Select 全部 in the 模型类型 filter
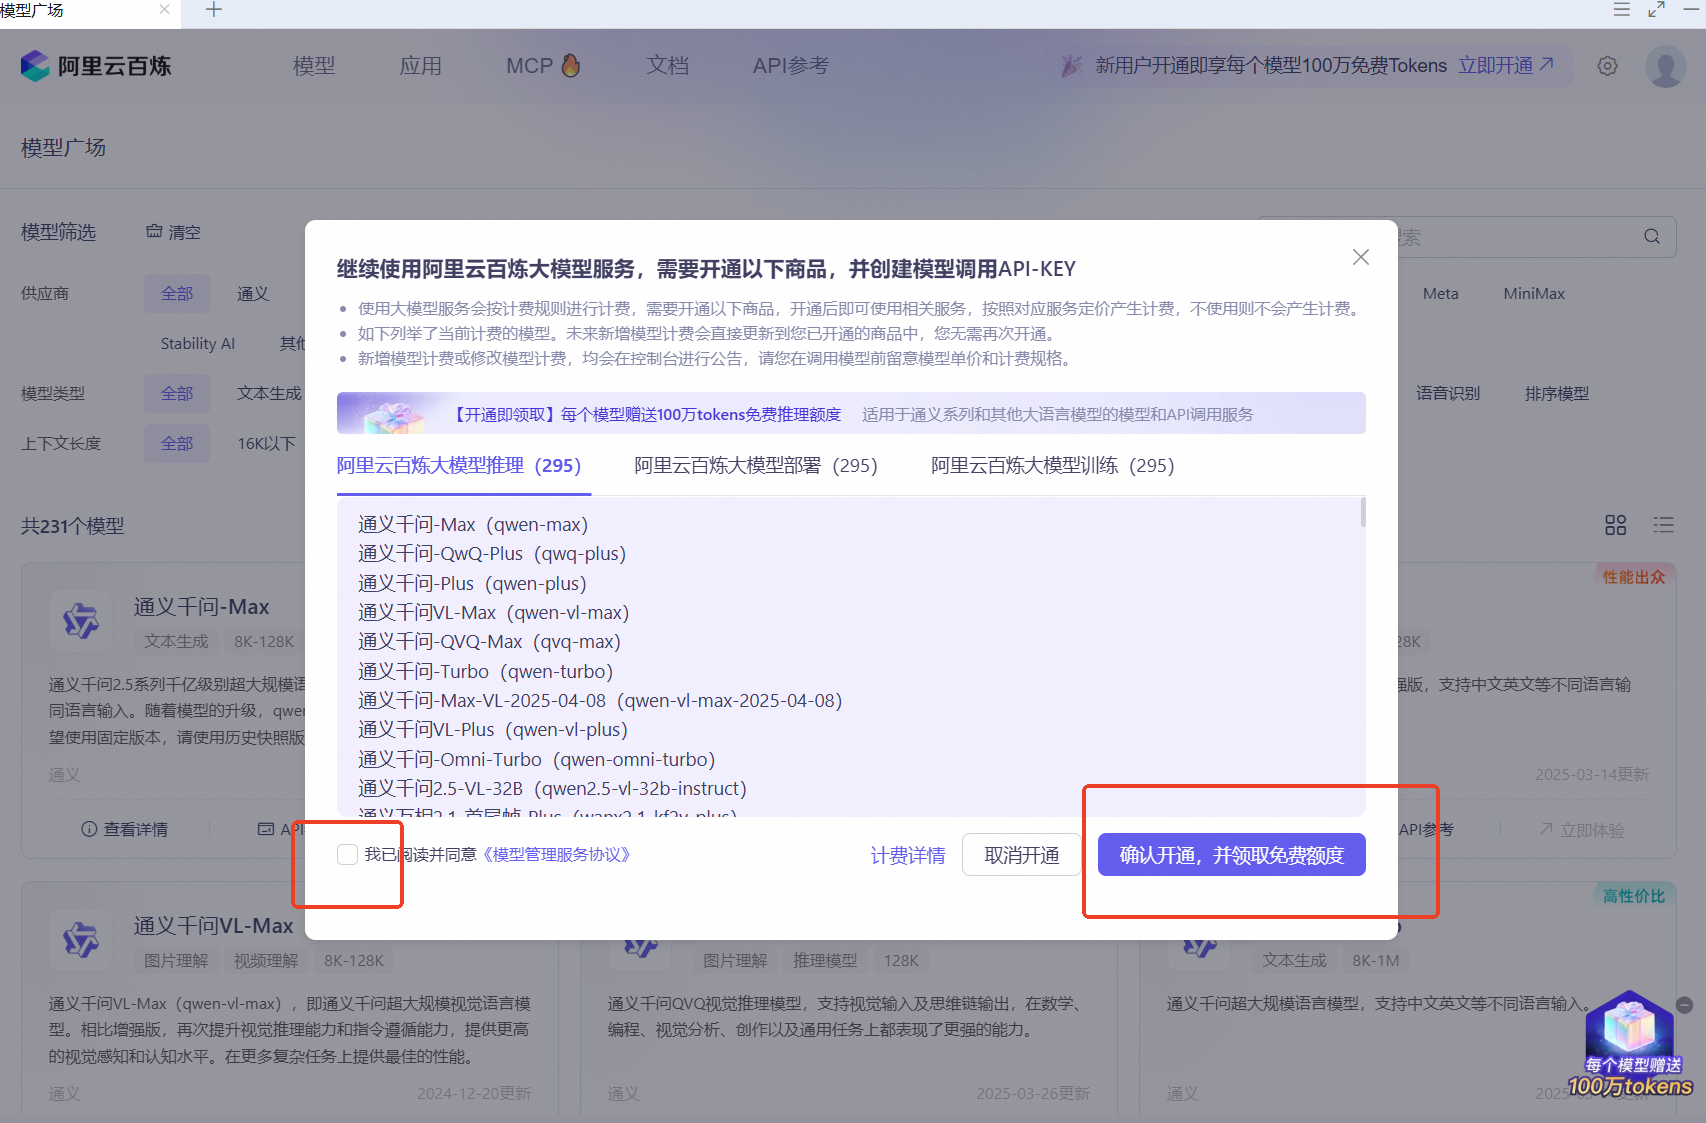Image resolution: width=1706 pixels, height=1123 pixels. click(177, 394)
